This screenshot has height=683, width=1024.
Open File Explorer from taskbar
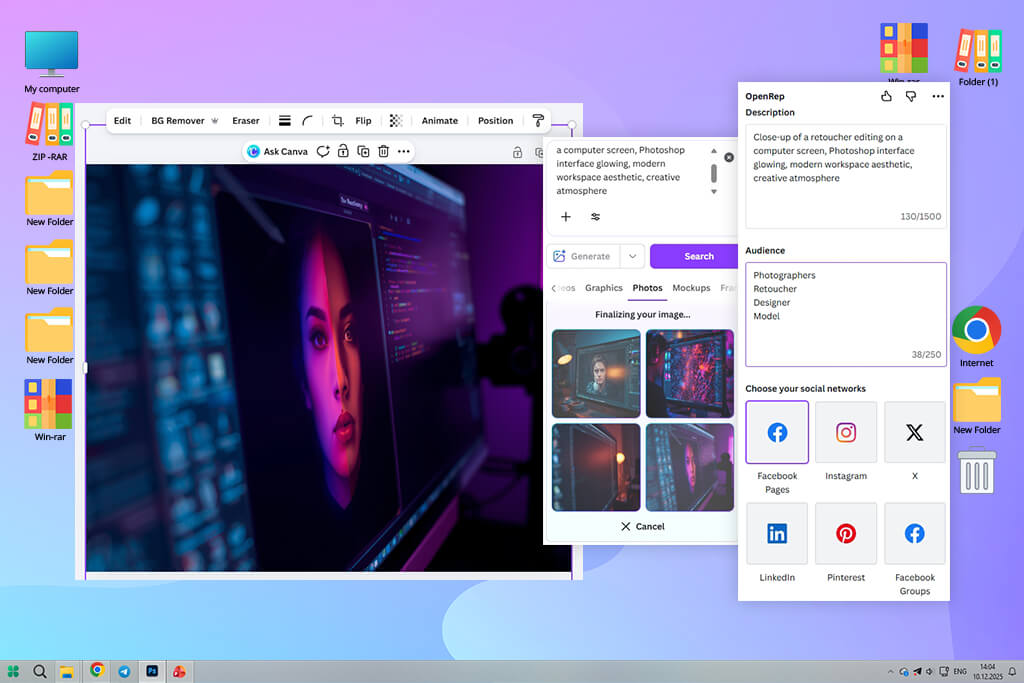tap(66, 671)
